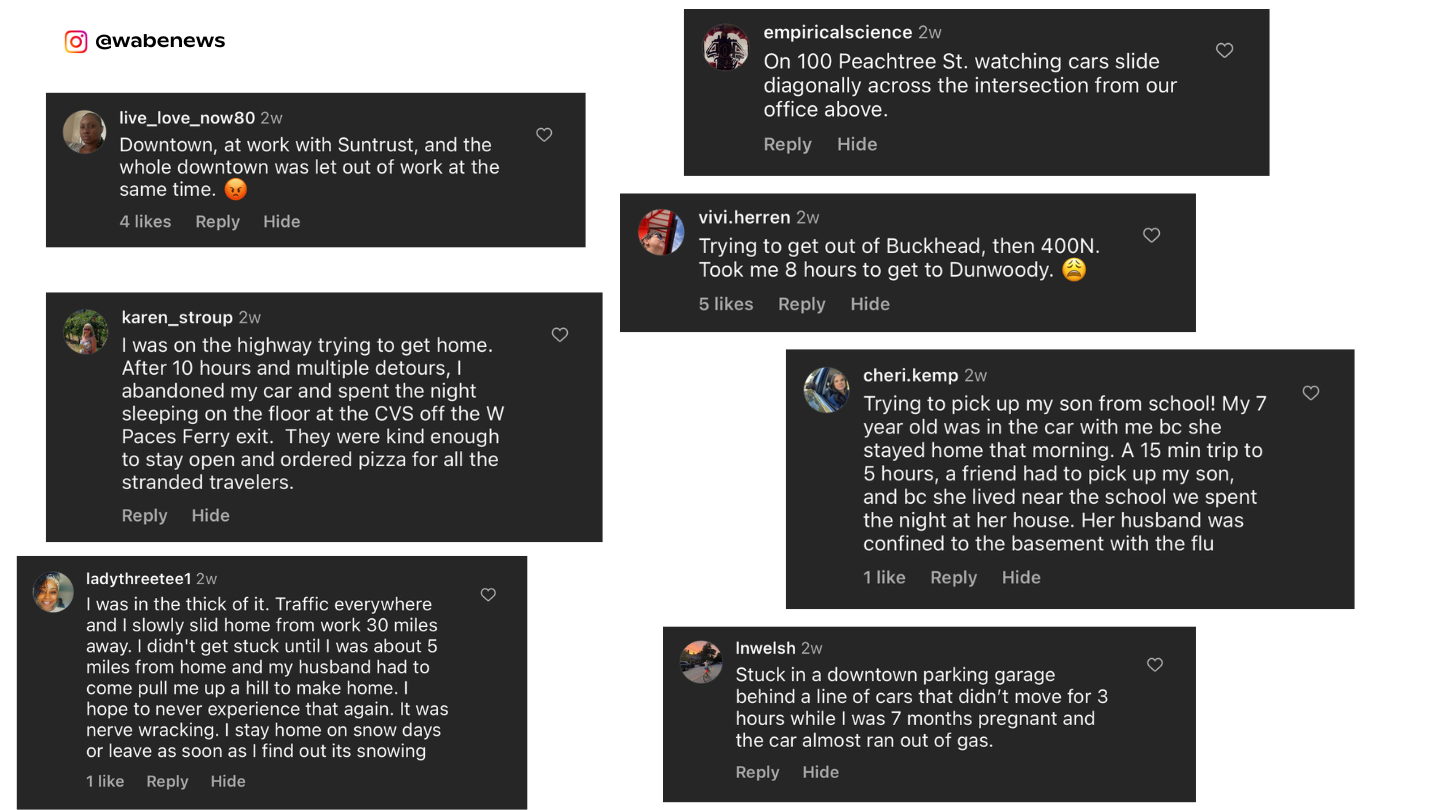Heart vivi.herren's Buckhead comment
This screenshot has width=1440, height=810.
[x=1151, y=235]
